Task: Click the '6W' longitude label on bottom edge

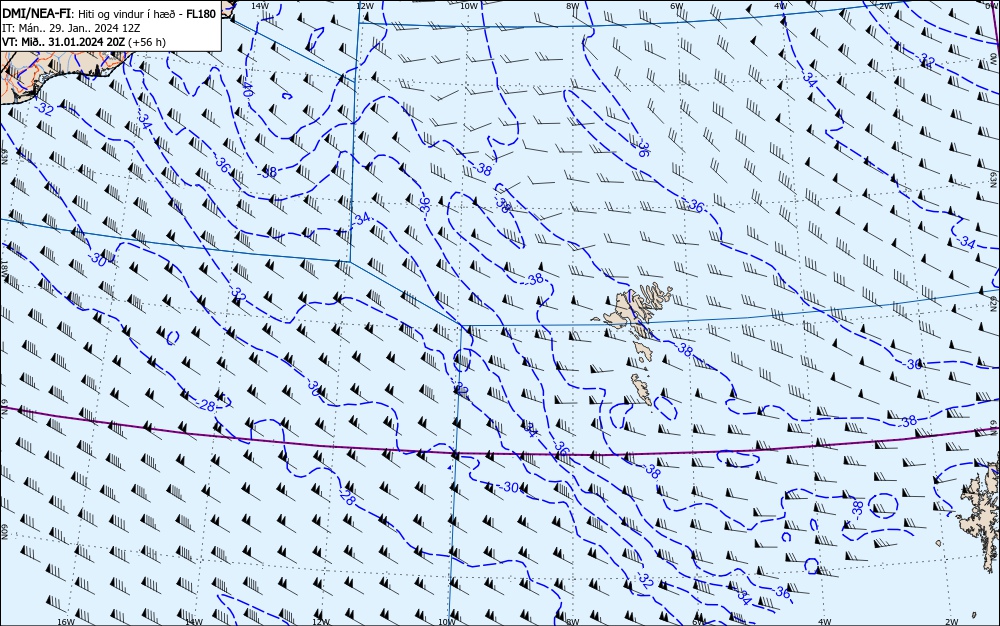Action: coord(698,621)
